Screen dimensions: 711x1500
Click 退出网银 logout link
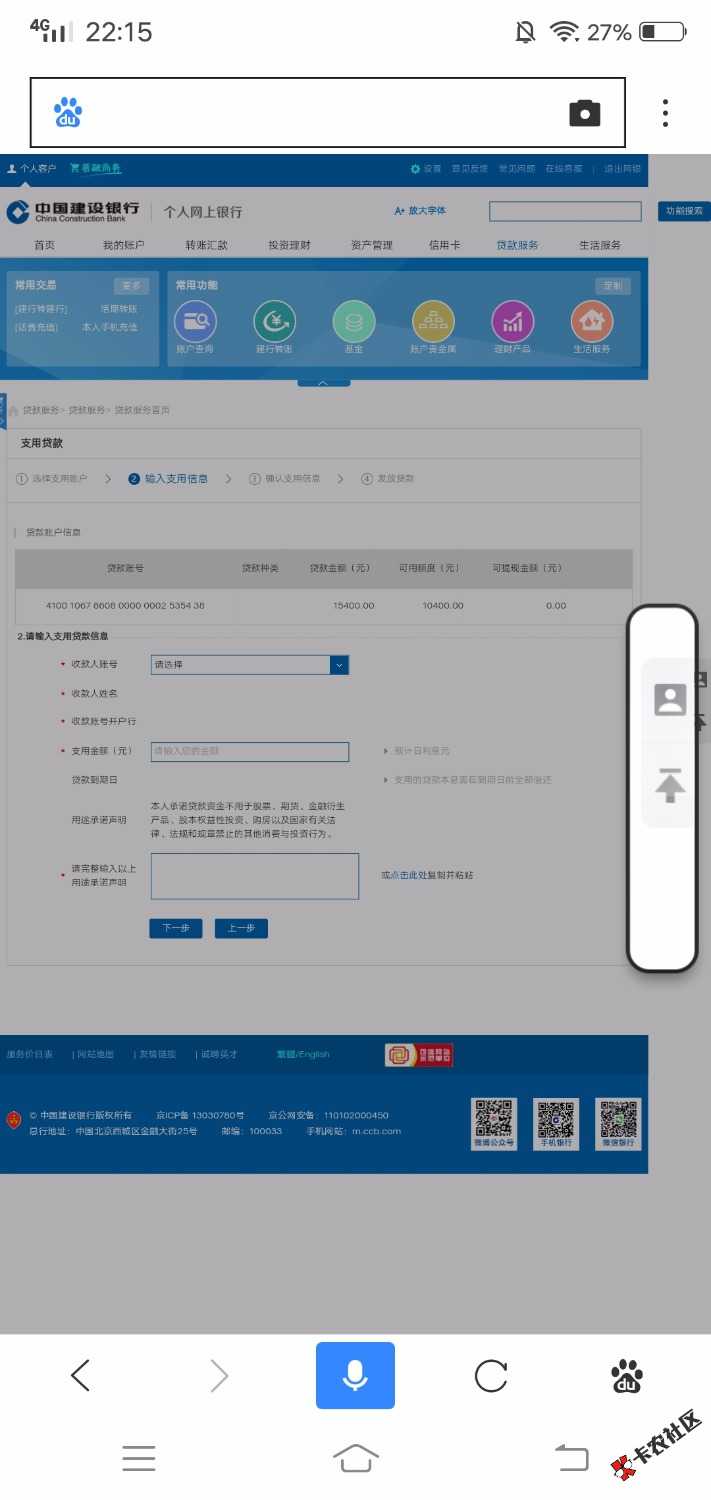pyautogui.click(x=622, y=169)
